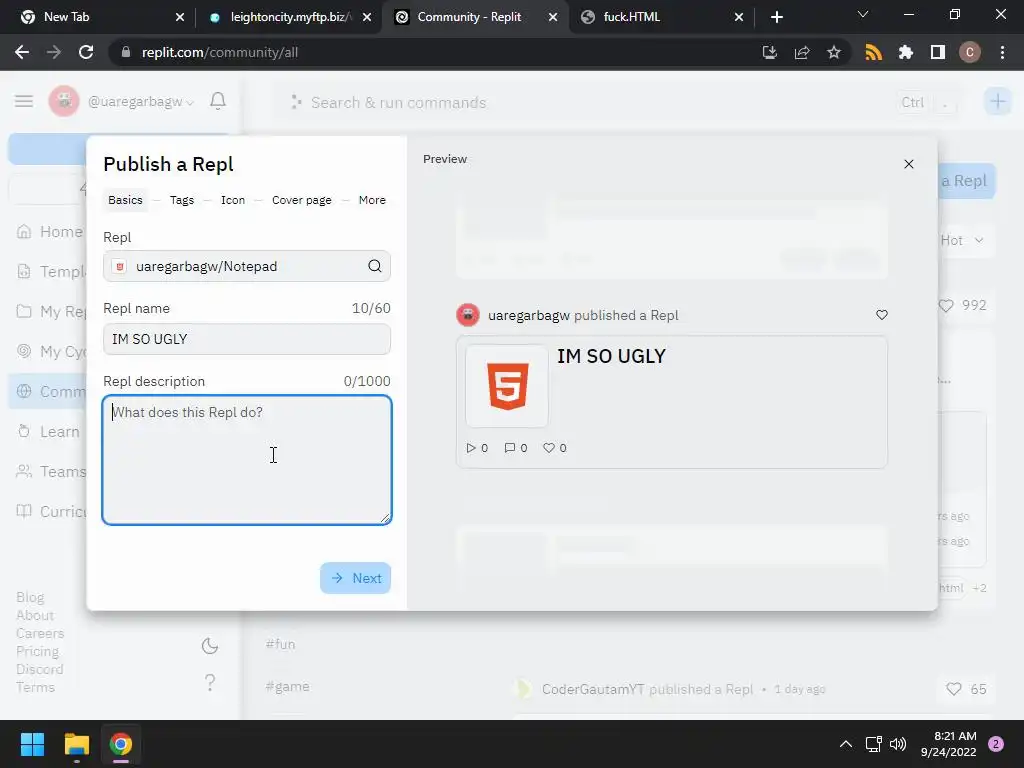Click the heart with 992 likes

click(946, 305)
